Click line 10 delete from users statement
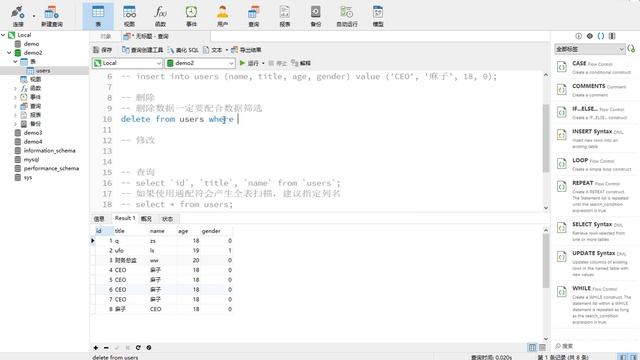The width and height of the screenshot is (640, 360). pyautogui.click(x=177, y=119)
